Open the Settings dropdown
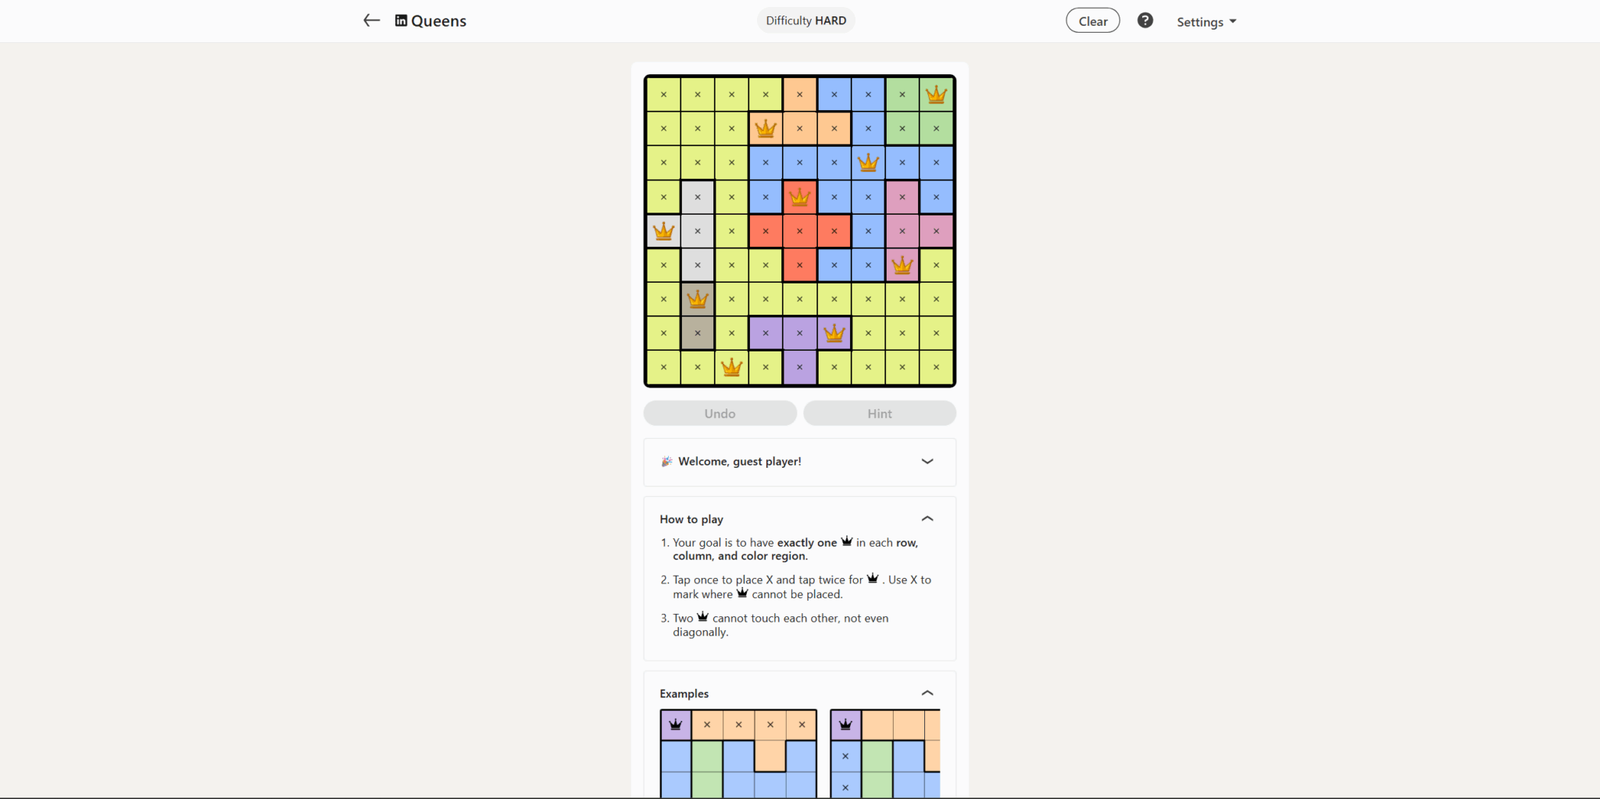1600x799 pixels. [1206, 21]
